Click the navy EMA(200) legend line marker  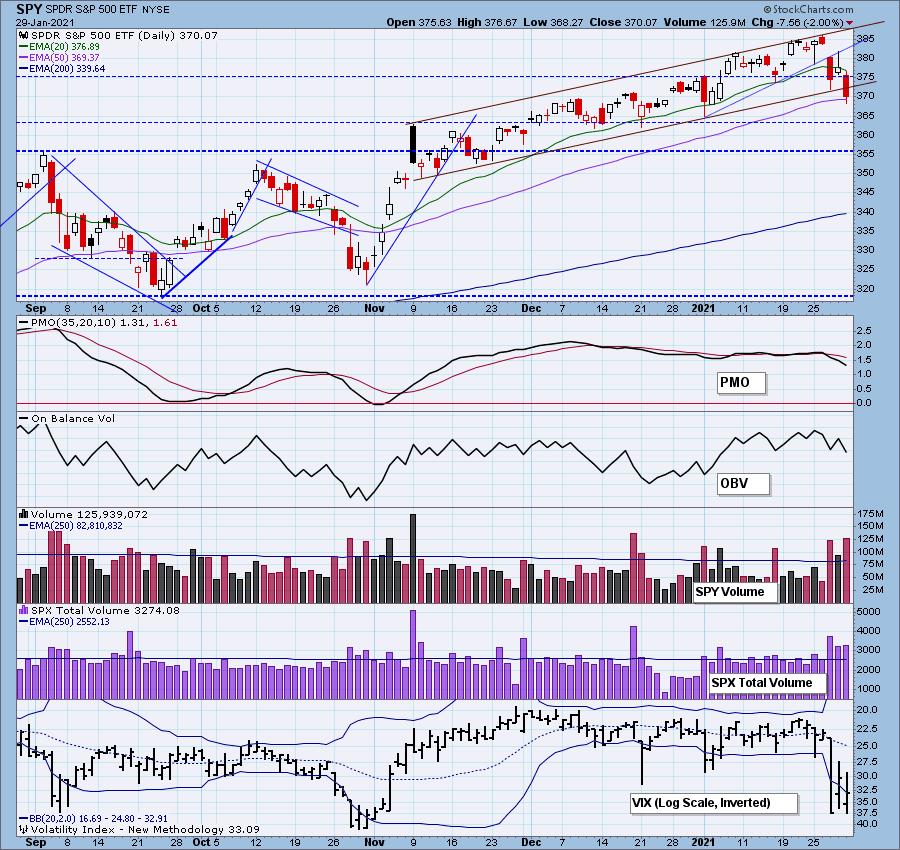tap(24, 68)
